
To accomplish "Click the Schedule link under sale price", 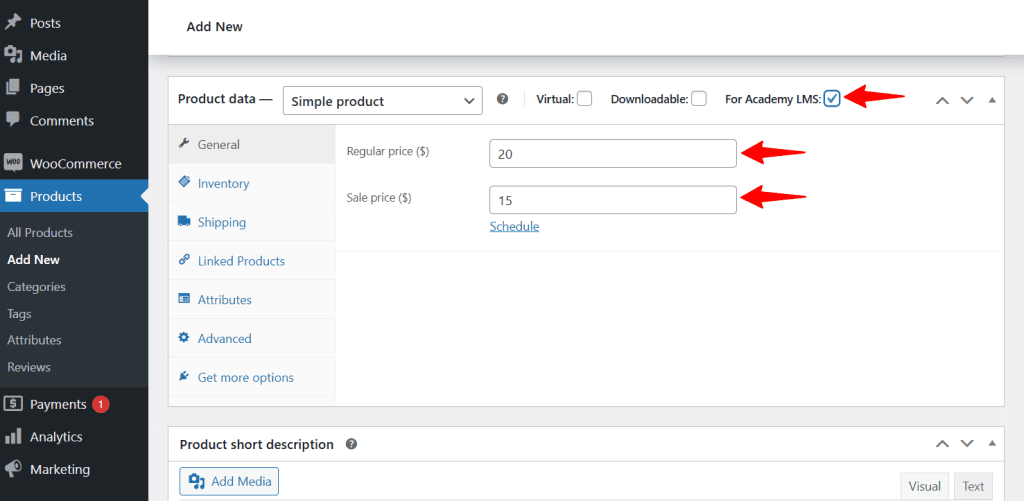I will coord(514,227).
